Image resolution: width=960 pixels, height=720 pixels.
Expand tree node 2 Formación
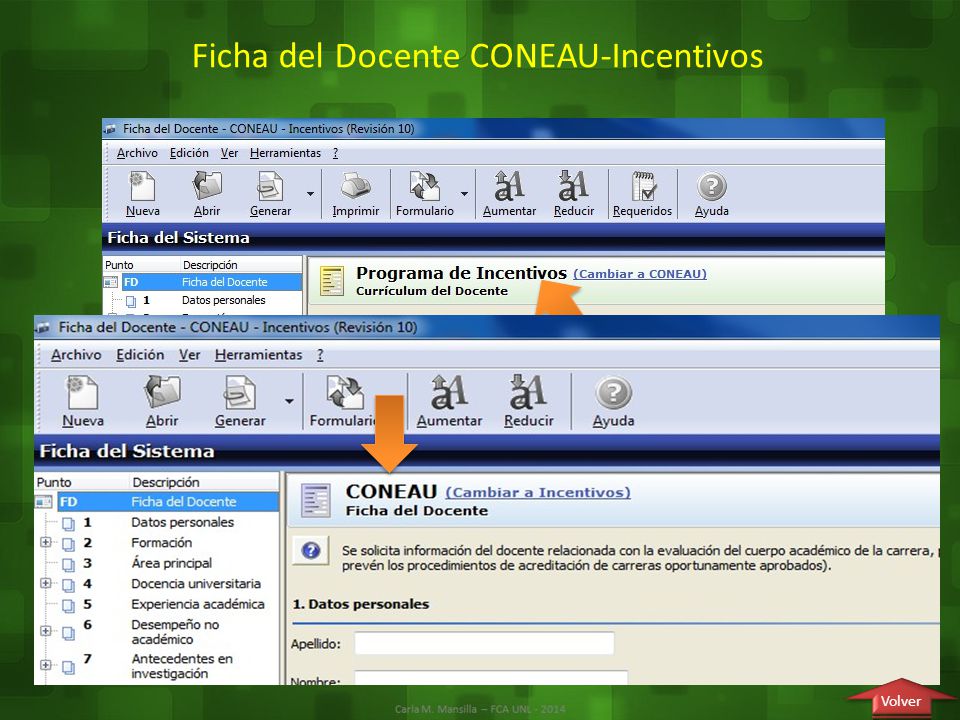coord(45,542)
